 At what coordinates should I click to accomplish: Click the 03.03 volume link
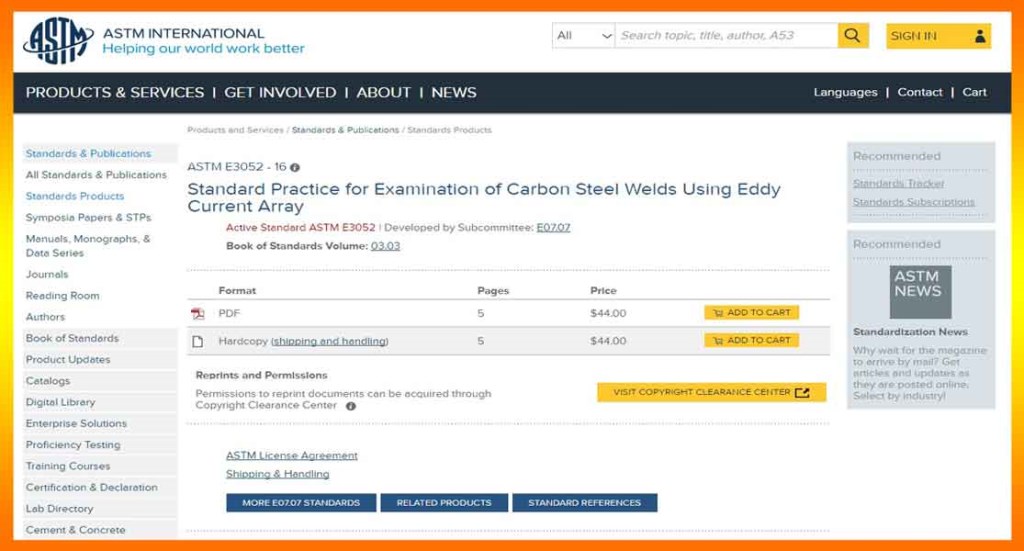tap(385, 245)
